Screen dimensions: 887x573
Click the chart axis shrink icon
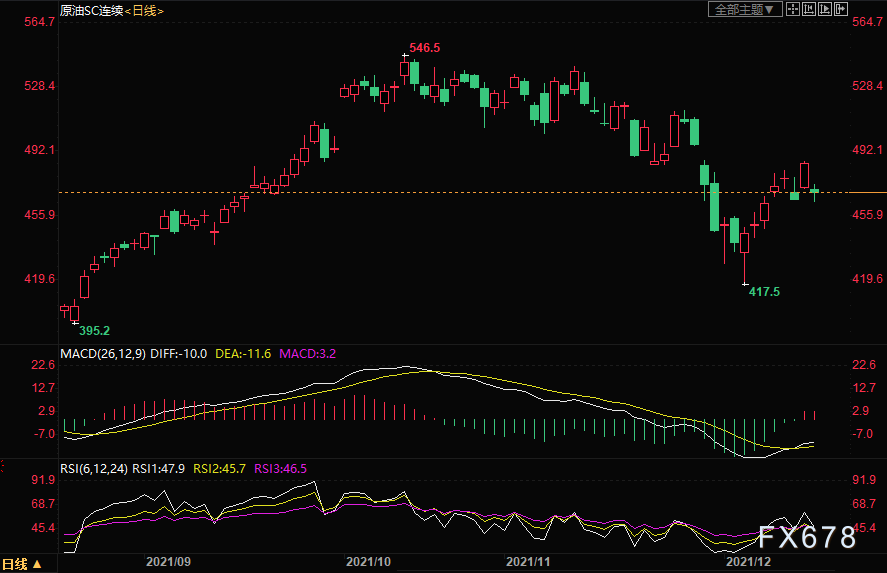809,9
